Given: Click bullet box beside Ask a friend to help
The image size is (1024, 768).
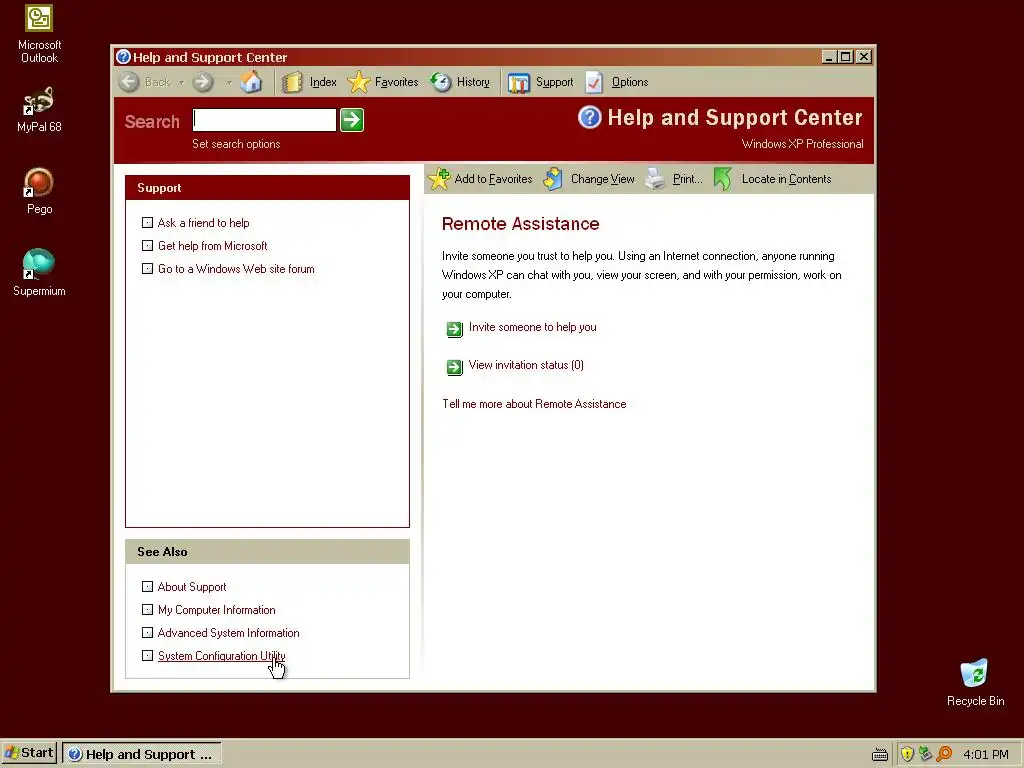Looking at the screenshot, I should pyautogui.click(x=148, y=223).
